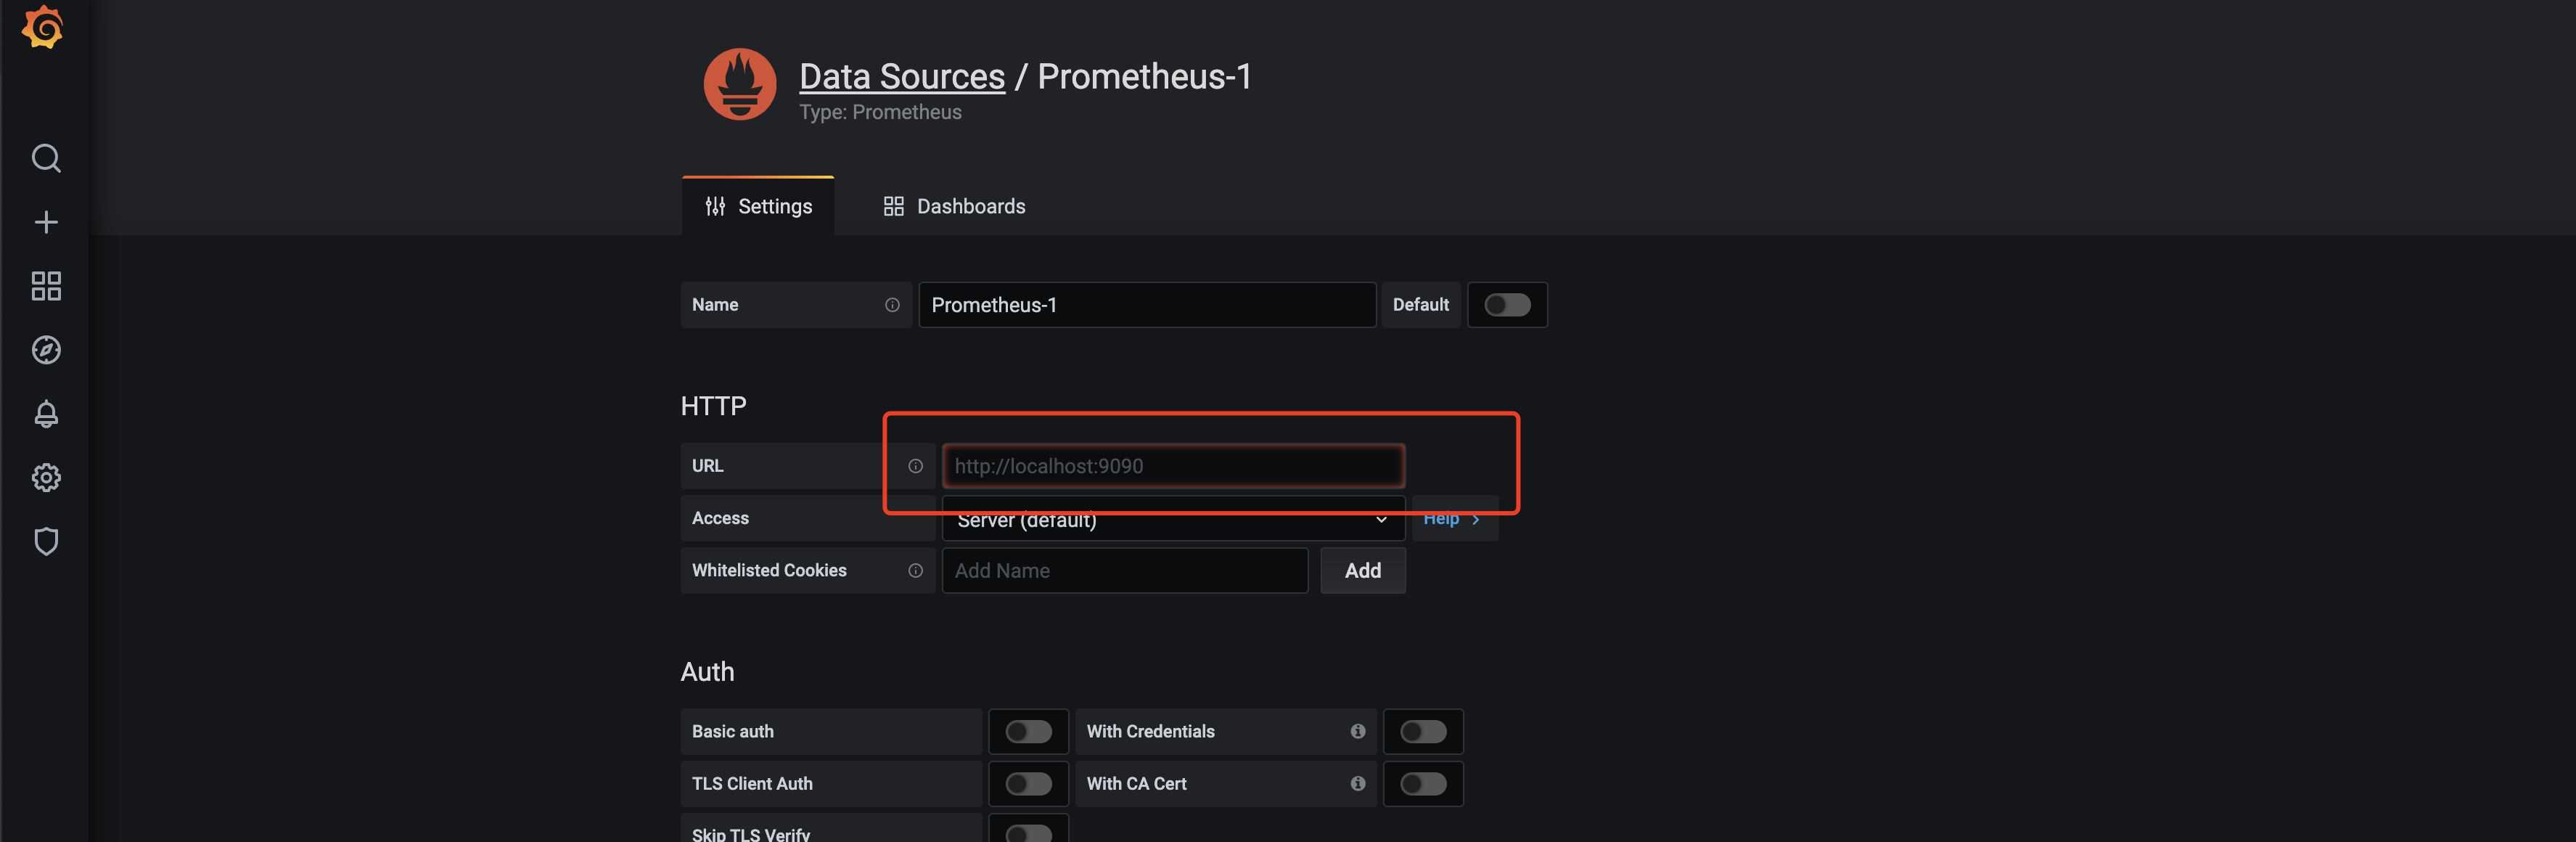Screen dimensions: 2576x842
Task: Enable the With Credentials toggle
Action: (1422, 732)
